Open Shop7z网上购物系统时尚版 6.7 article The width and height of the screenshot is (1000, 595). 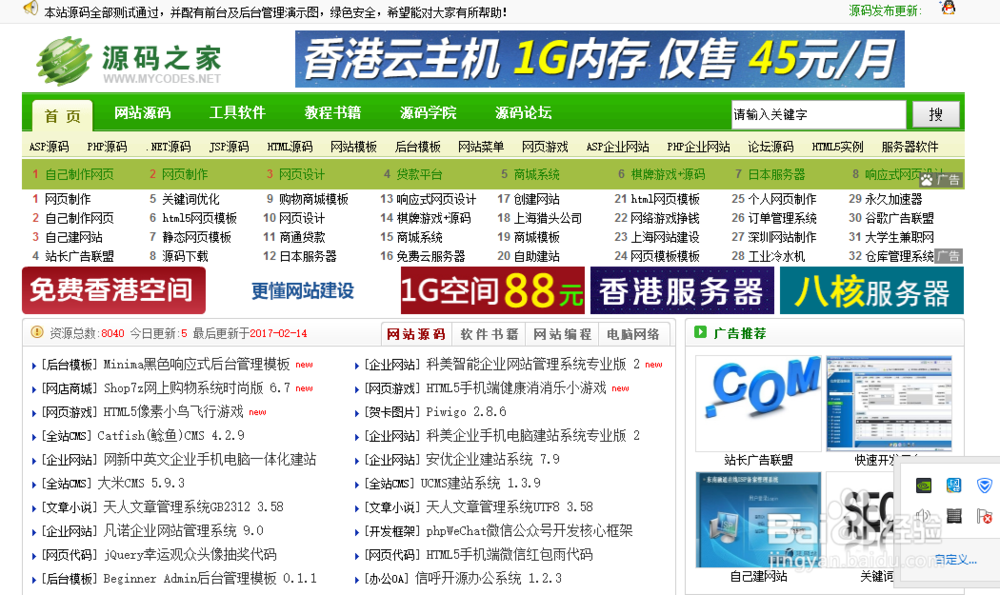pos(197,388)
